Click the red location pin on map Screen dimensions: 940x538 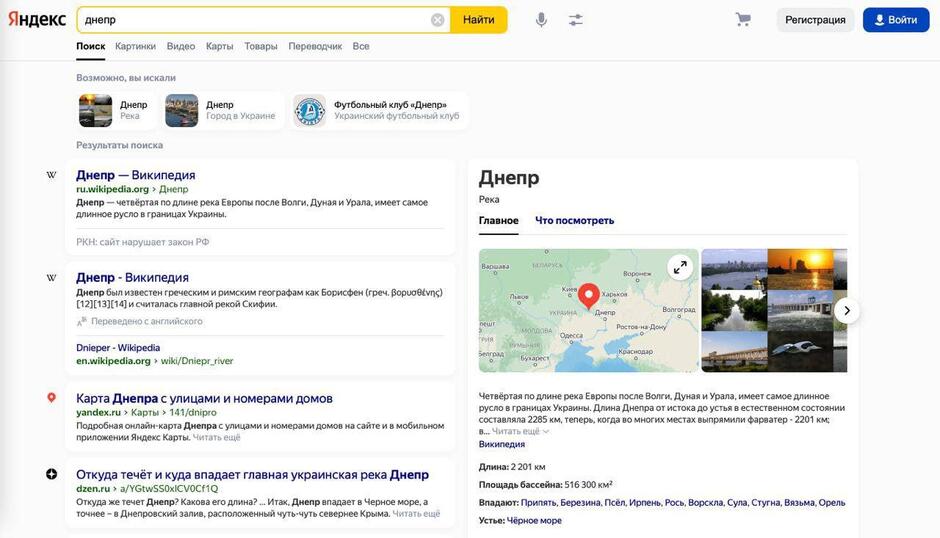[589, 296]
